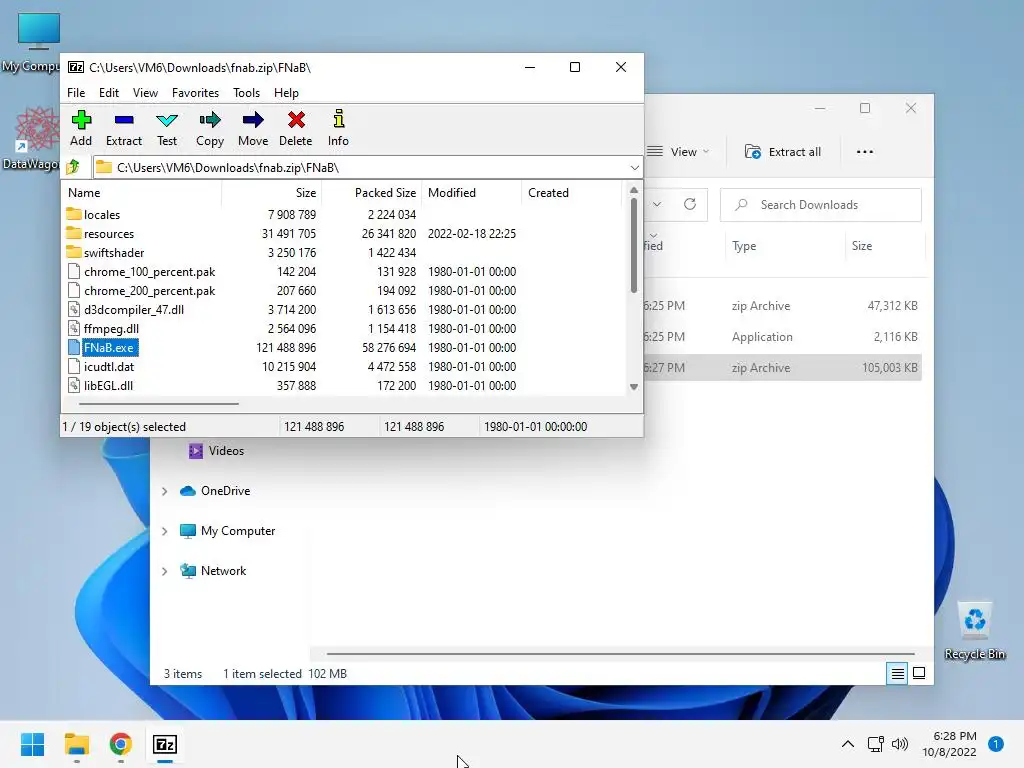Click Extract all in Explorer
This screenshot has height=768, width=1024.
tap(782, 152)
